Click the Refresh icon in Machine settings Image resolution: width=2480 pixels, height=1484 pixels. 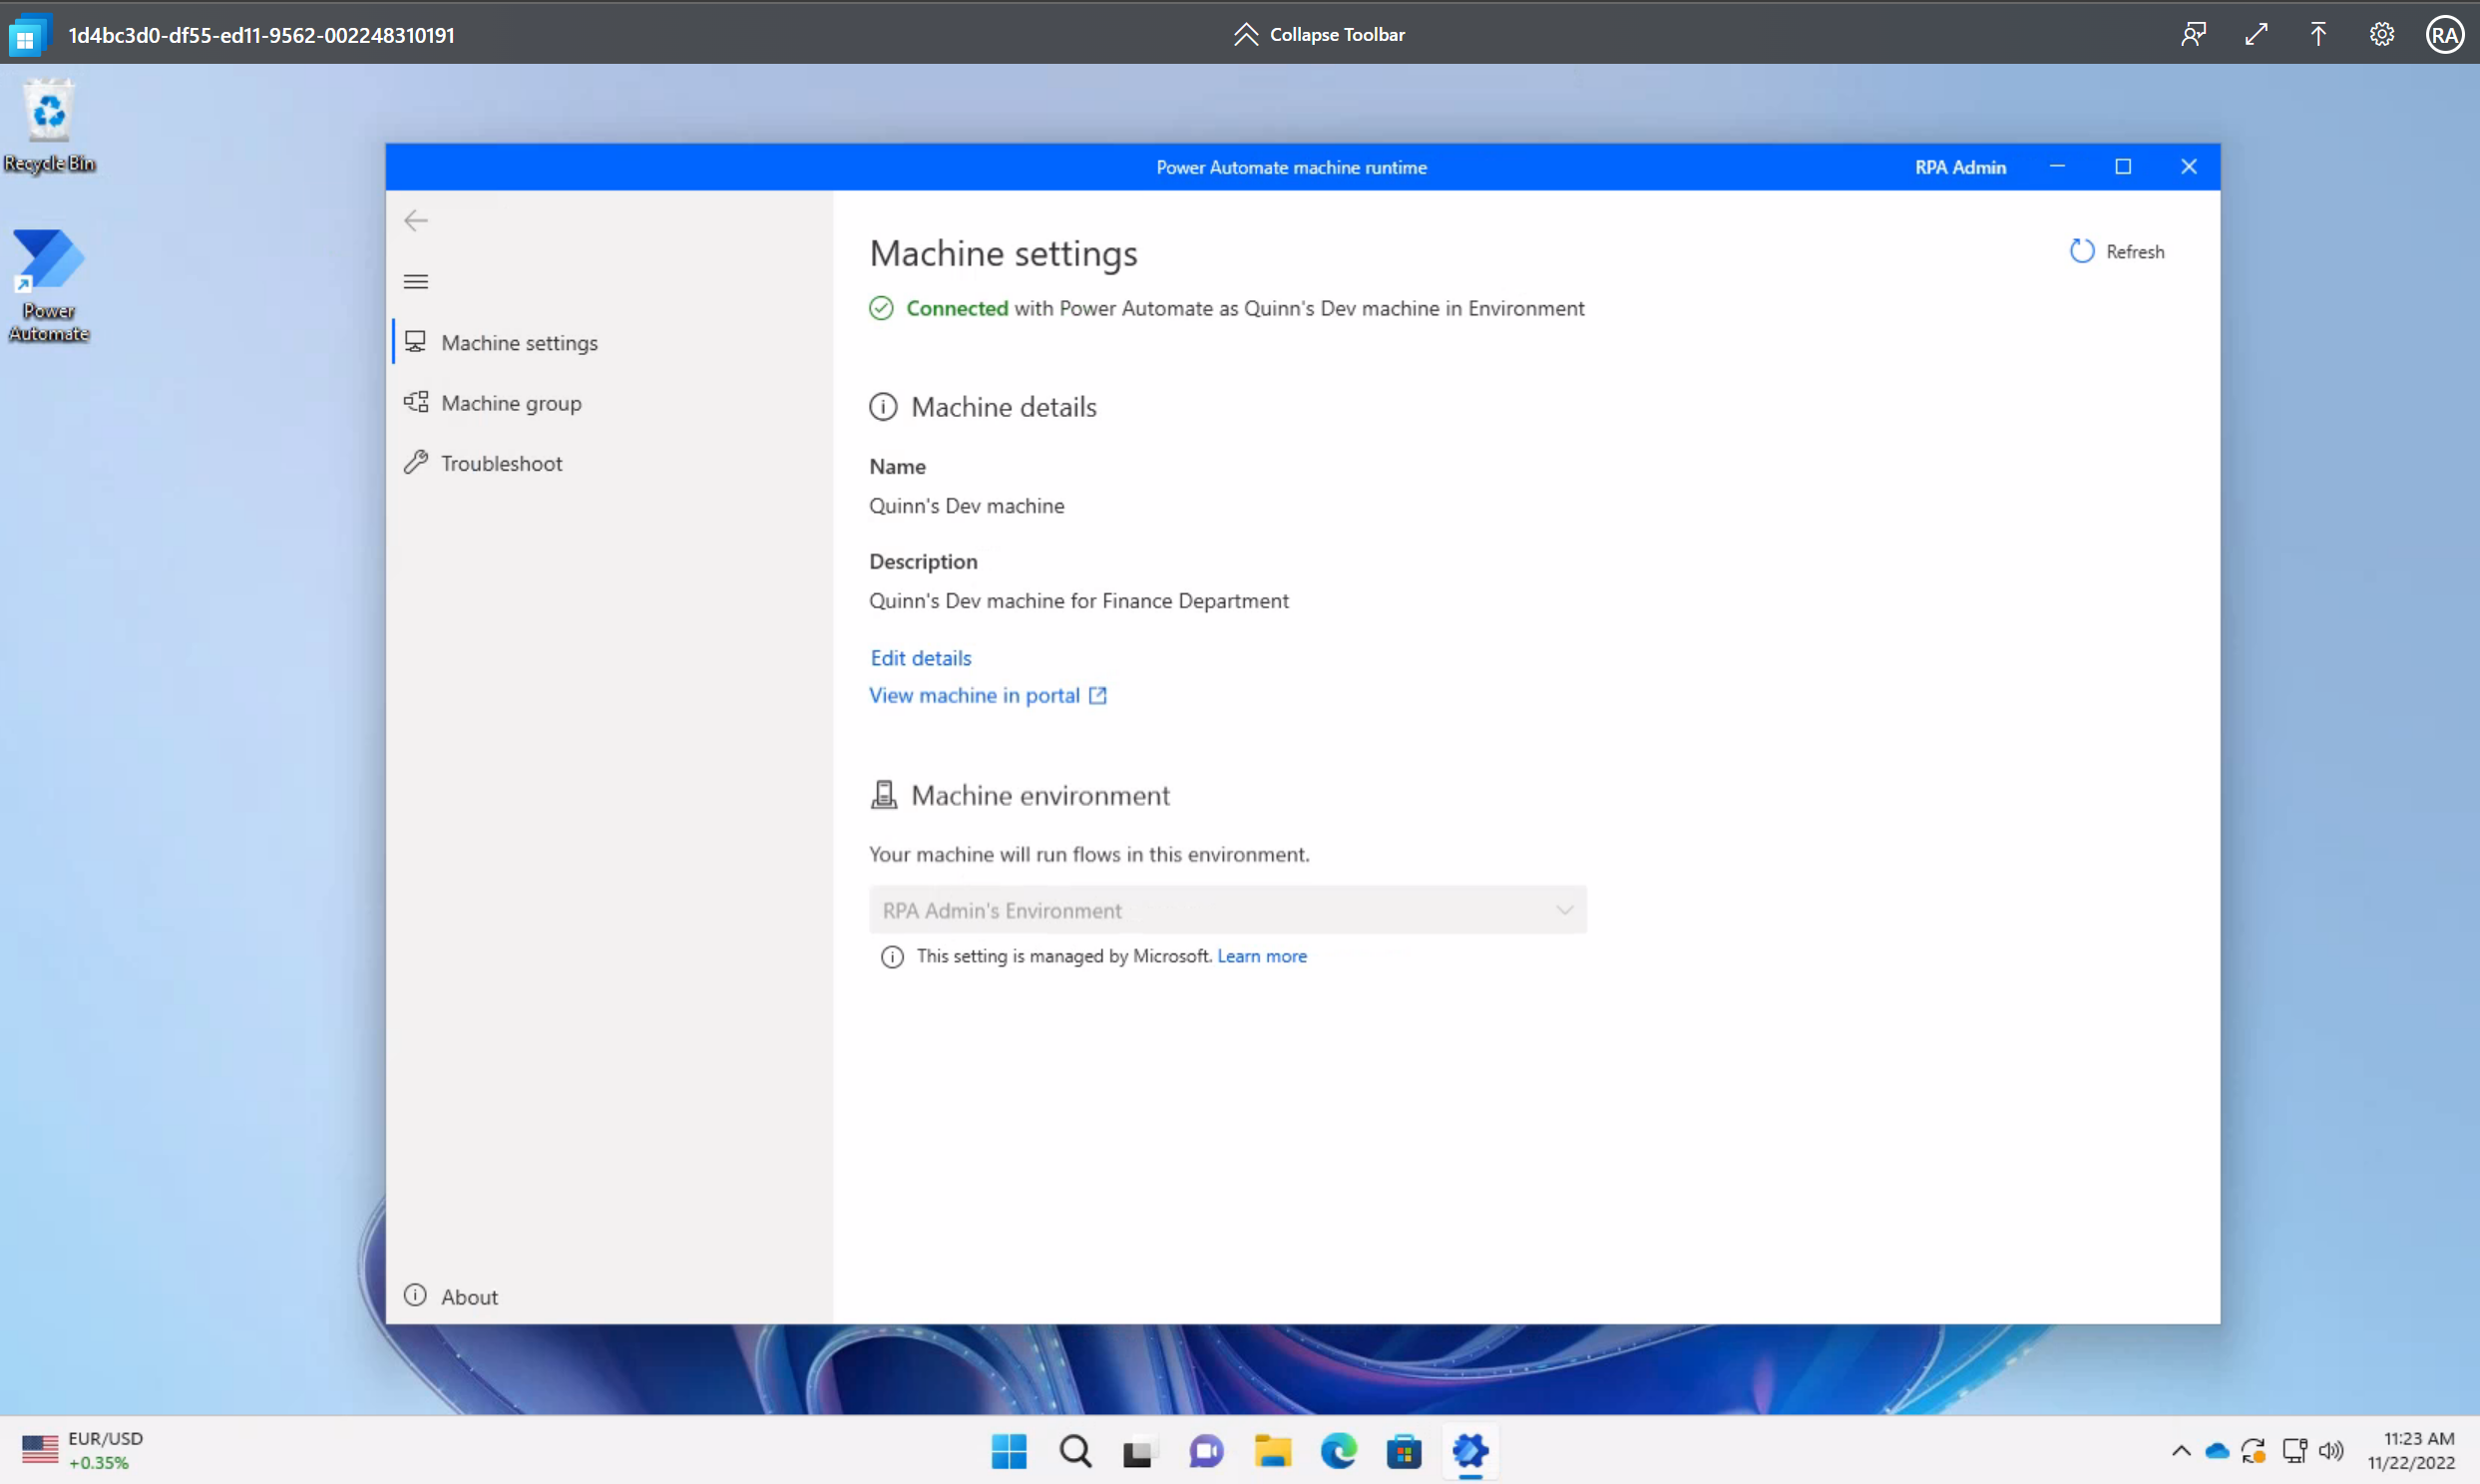pos(2081,251)
